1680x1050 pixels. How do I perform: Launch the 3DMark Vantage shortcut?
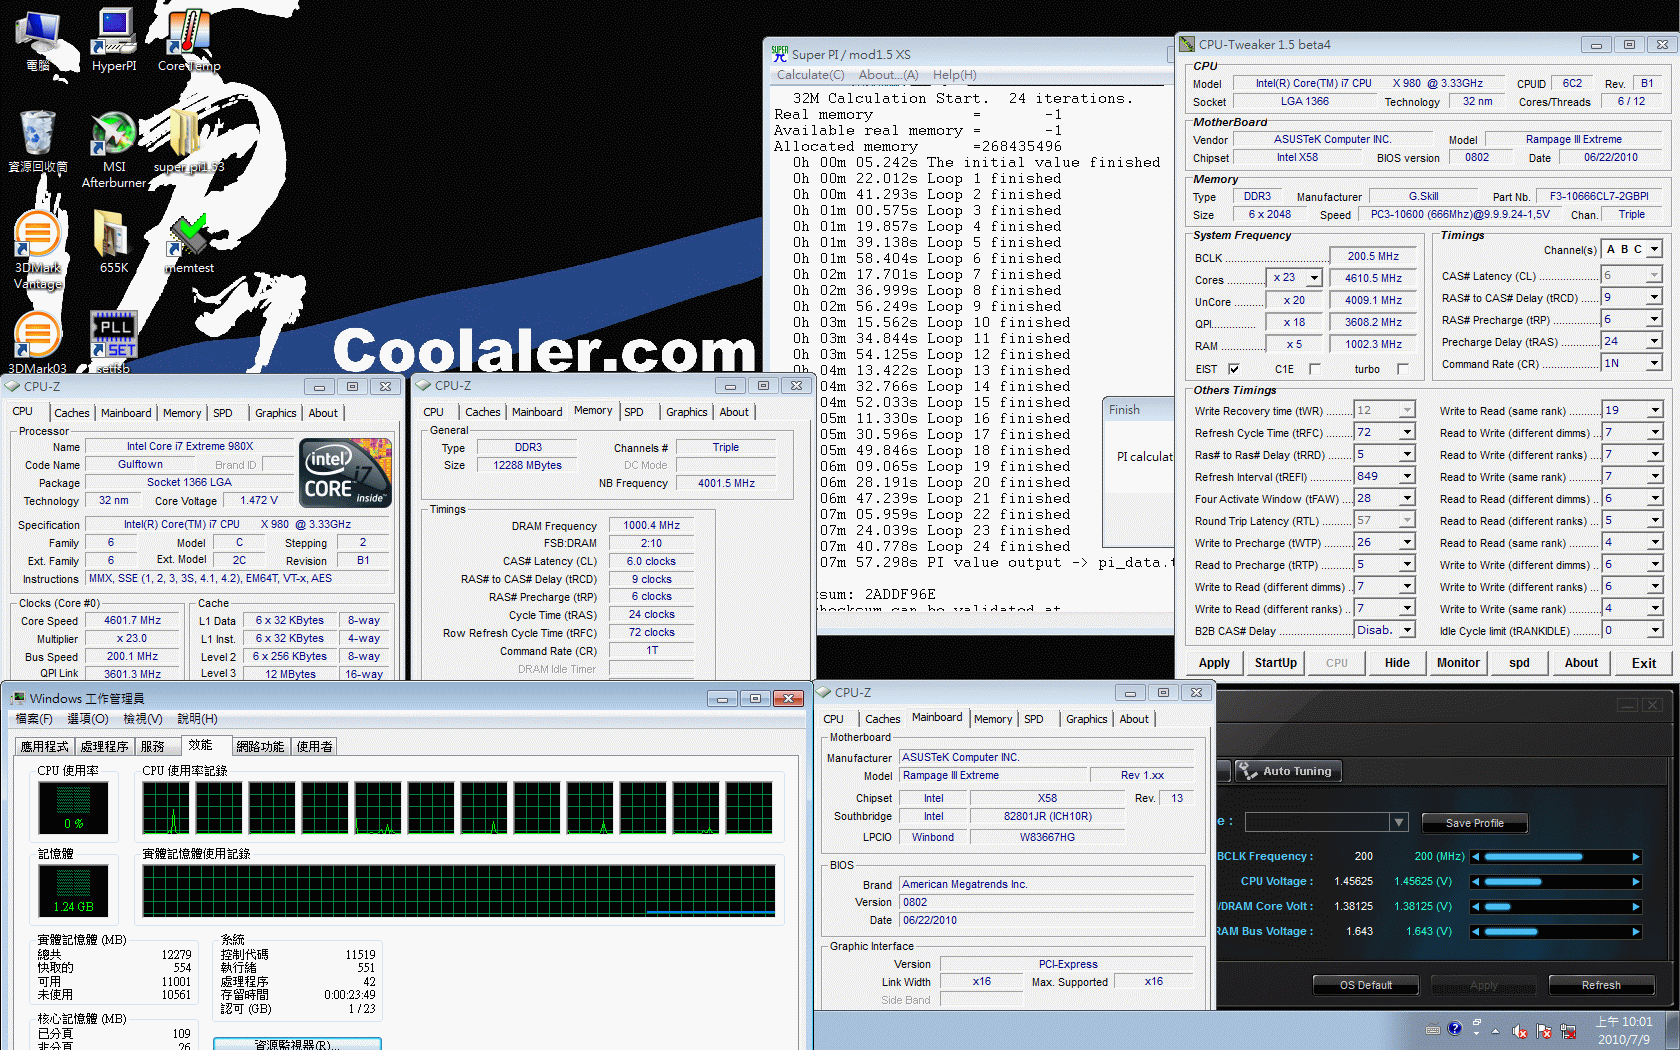click(38, 249)
